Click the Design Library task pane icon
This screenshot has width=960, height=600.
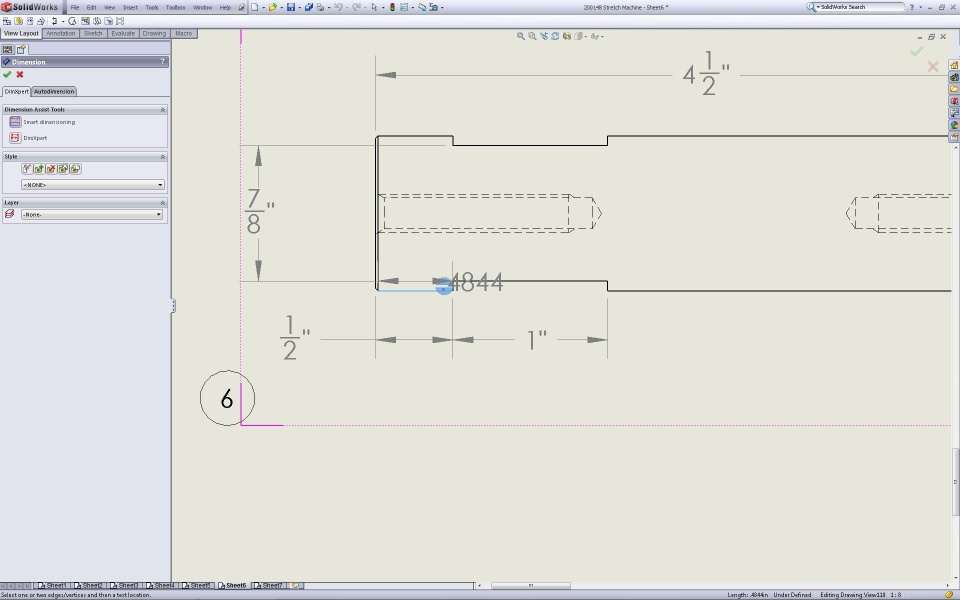click(x=954, y=77)
